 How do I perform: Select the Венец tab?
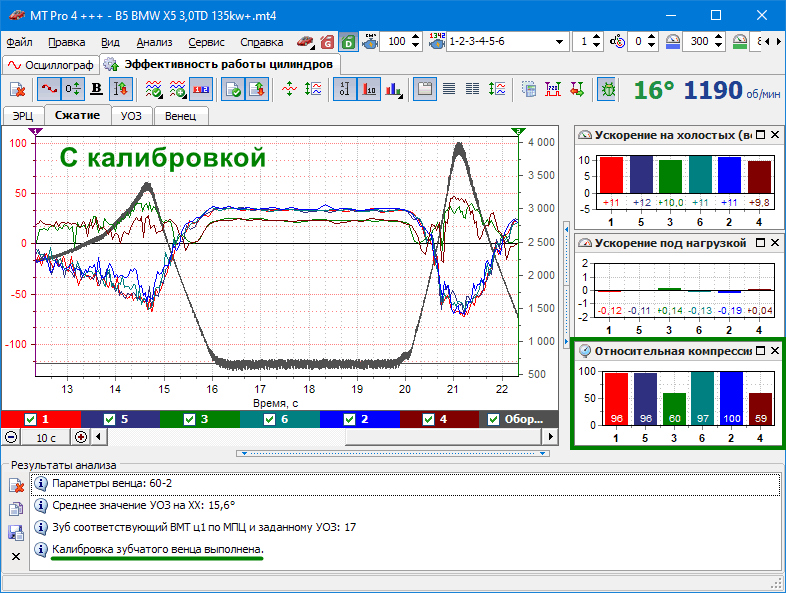pos(180,116)
